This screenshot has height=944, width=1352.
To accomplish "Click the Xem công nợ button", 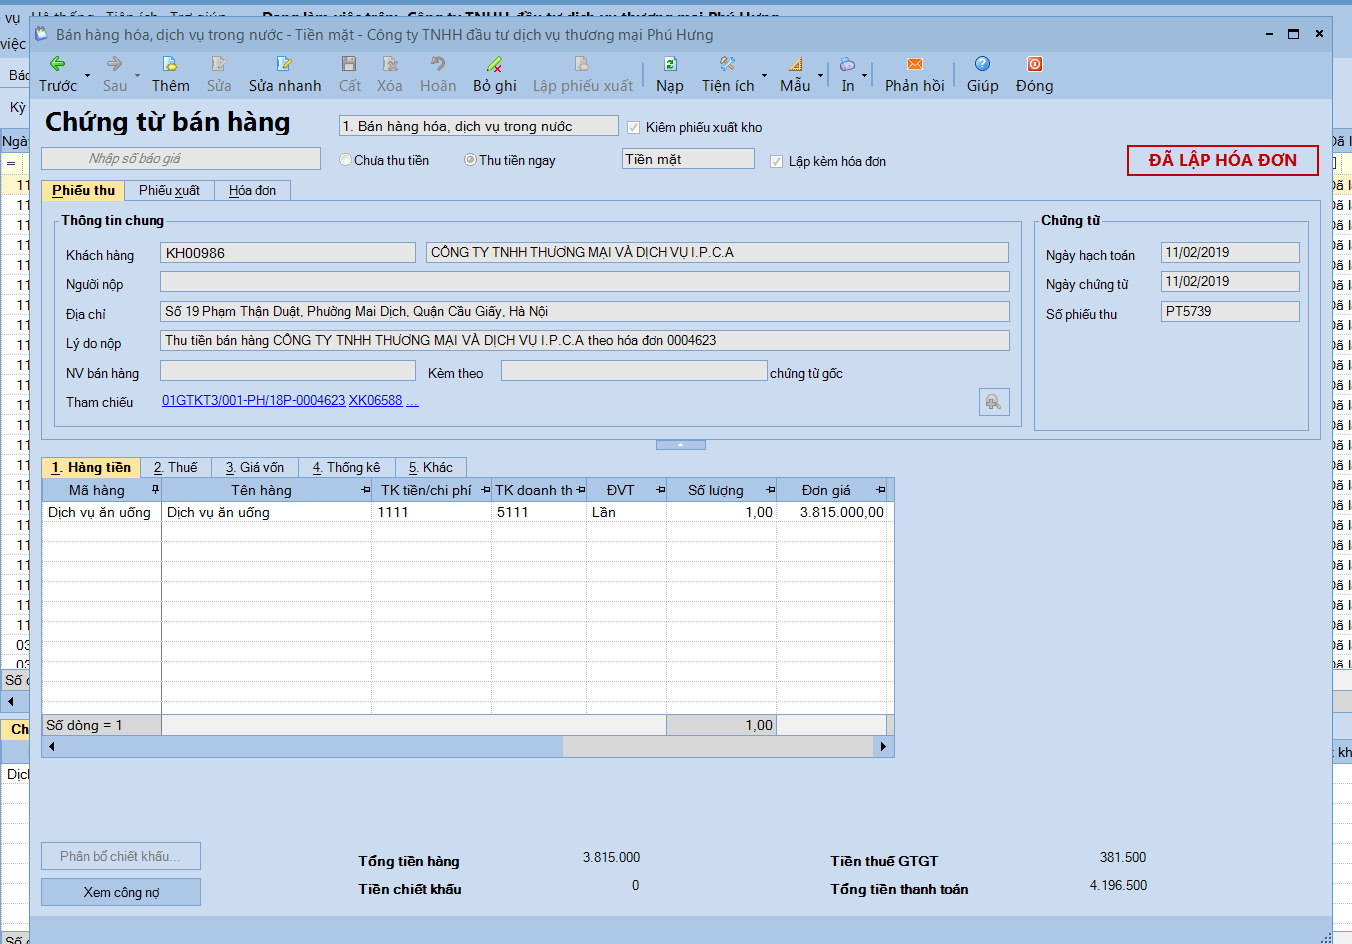I will [121, 892].
